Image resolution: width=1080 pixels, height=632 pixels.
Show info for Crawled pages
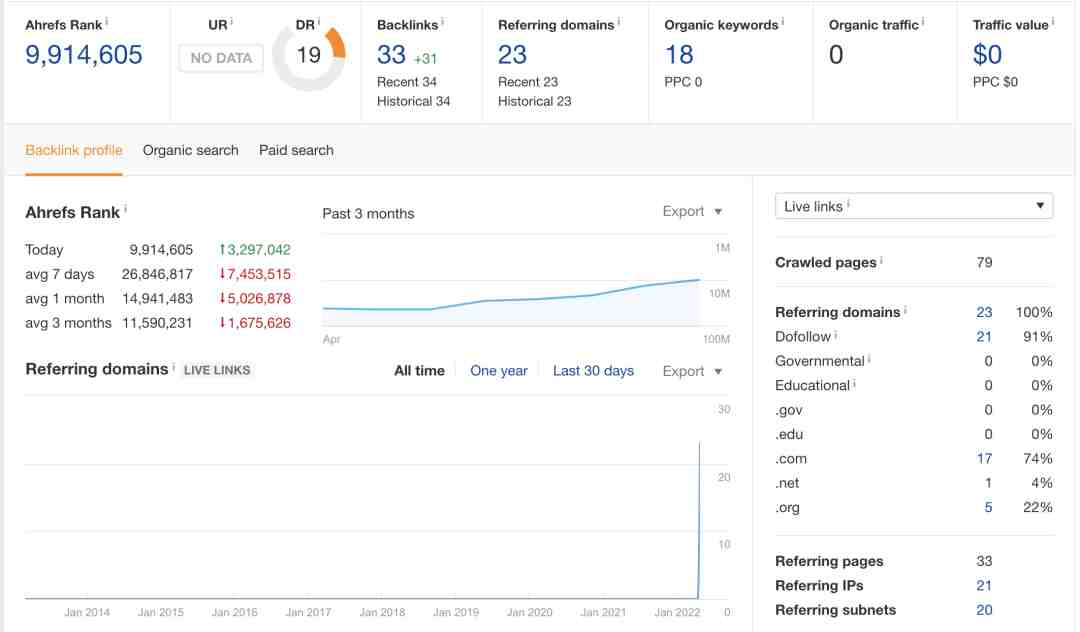(x=882, y=260)
